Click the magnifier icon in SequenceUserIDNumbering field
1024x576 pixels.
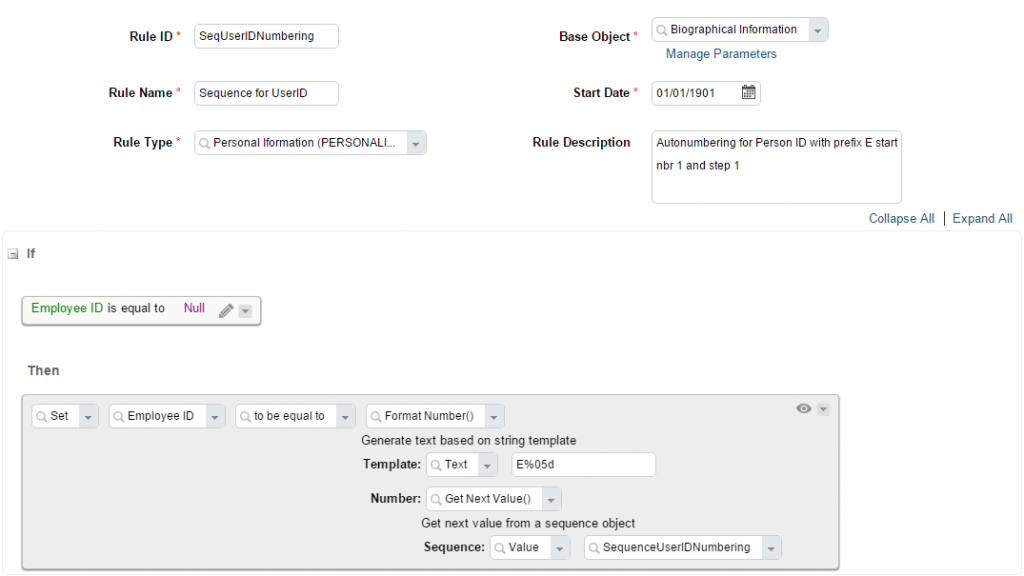pyautogui.click(x=594, y=548)
